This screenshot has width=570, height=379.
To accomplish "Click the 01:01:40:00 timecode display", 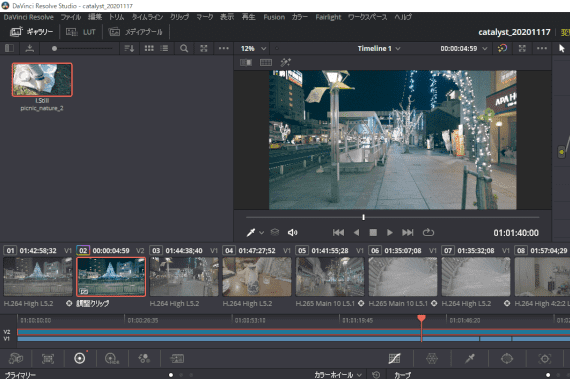I will (x=516, y=233).
